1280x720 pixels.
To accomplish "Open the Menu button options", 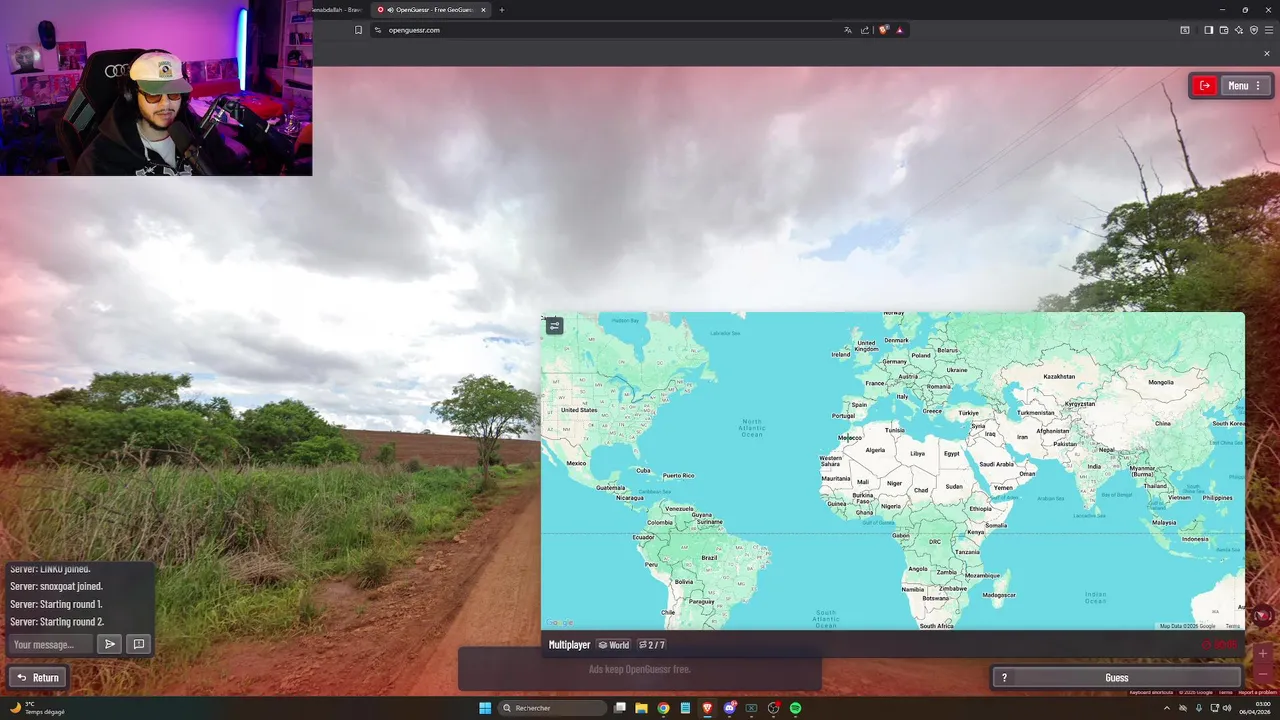I will pyautogui.click(x=1245, y=86).
